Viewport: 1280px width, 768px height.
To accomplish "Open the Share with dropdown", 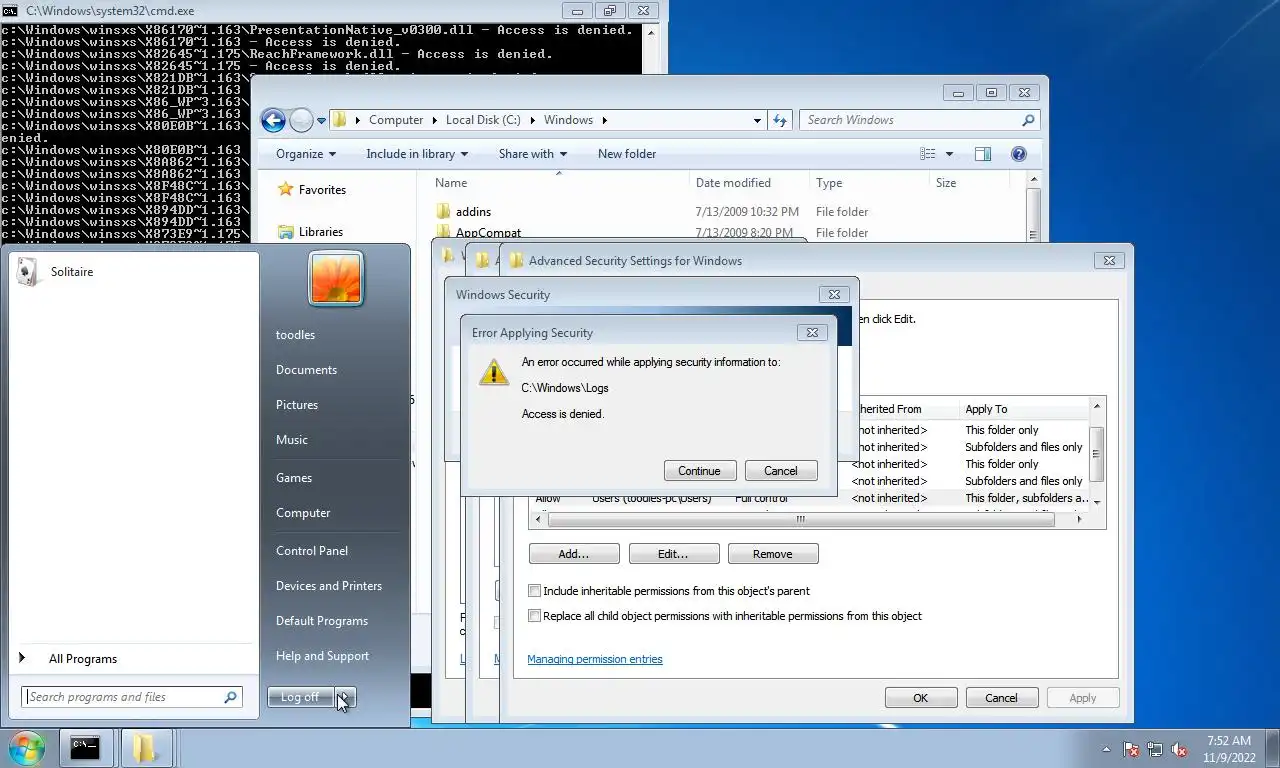I will (533, 154).
